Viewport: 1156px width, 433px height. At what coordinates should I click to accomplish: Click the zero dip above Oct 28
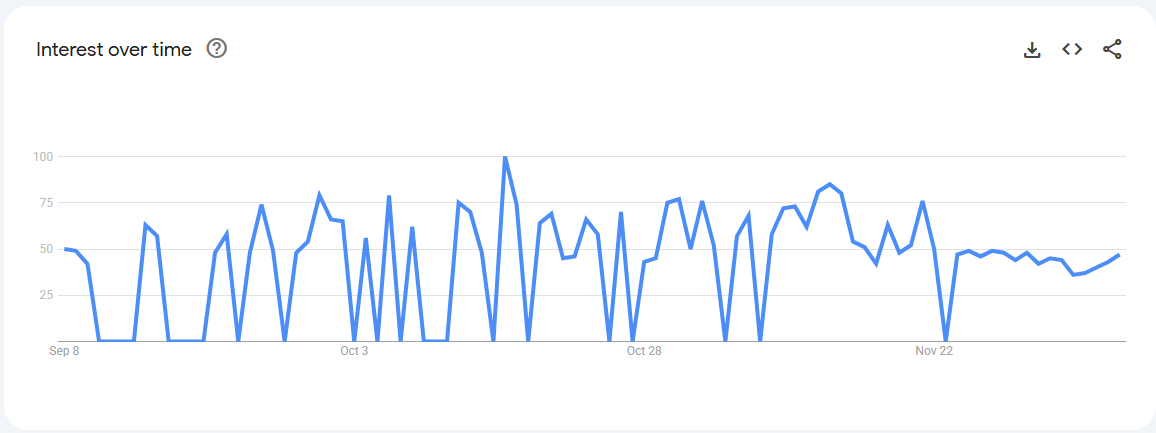point(633,340)
